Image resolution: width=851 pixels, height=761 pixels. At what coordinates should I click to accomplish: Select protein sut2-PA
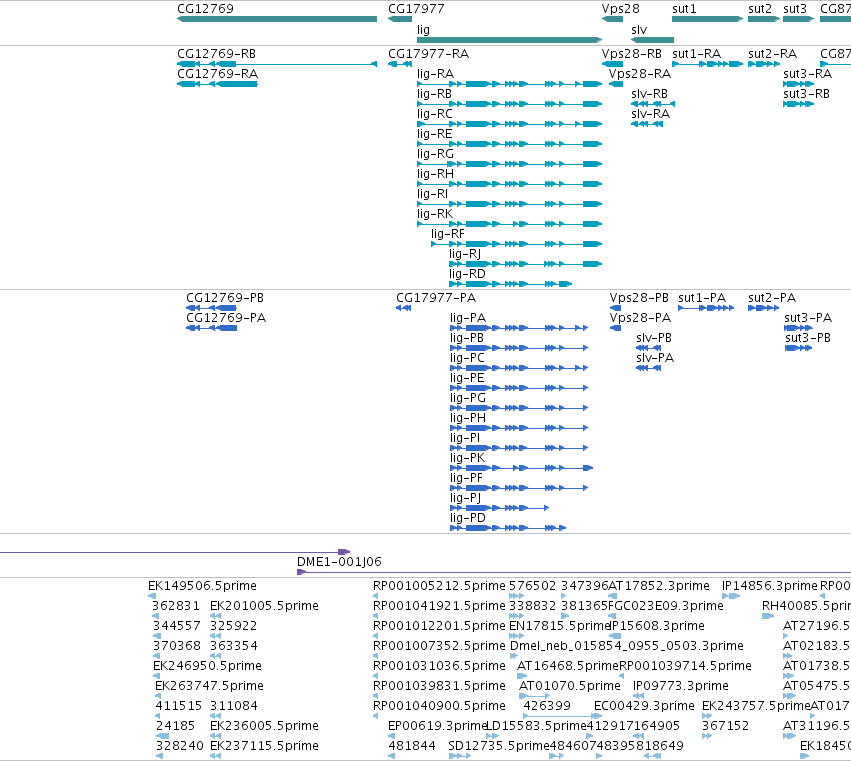click(x=764, y=308)
